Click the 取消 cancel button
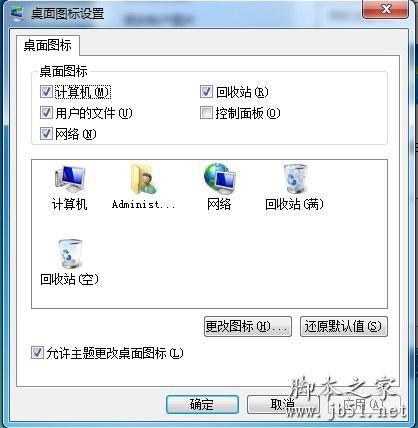The image size is (418, 428). click(x=283, y=404)
